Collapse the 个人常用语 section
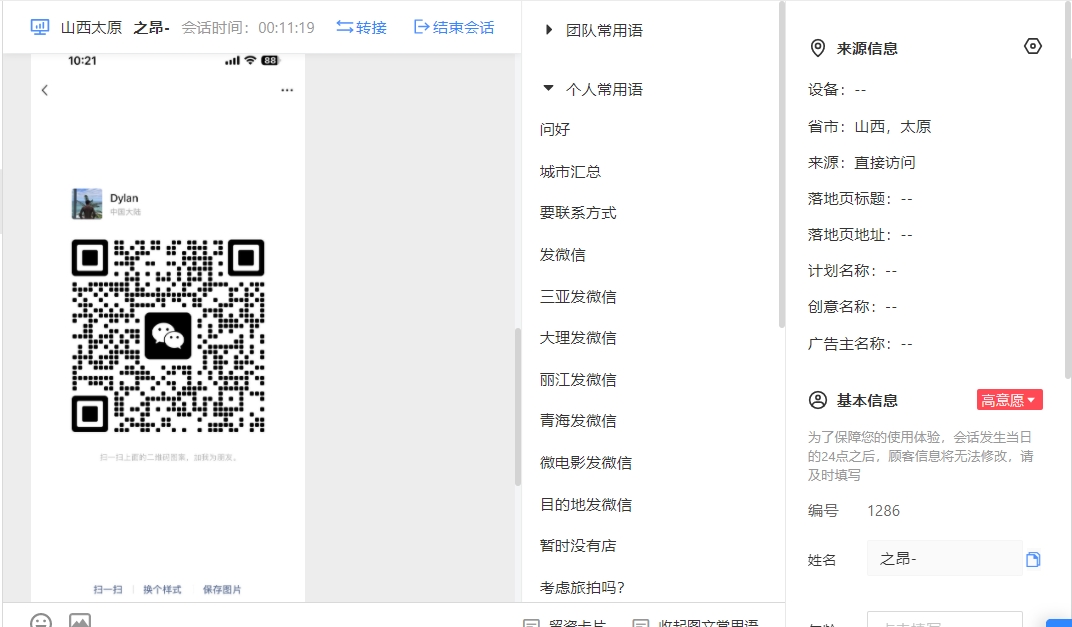This screenshot has width=1072, height=627. pos(594,90)
